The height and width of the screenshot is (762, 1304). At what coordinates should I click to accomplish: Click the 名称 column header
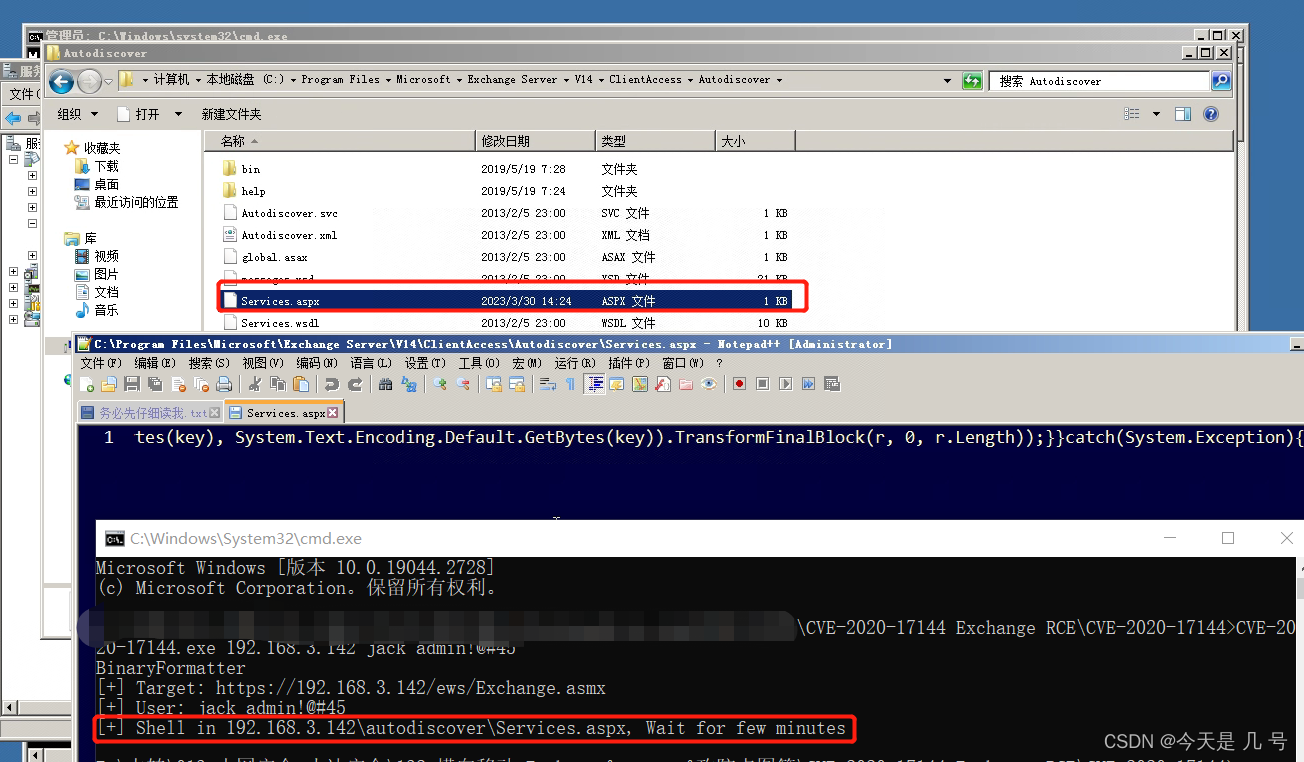339,141
